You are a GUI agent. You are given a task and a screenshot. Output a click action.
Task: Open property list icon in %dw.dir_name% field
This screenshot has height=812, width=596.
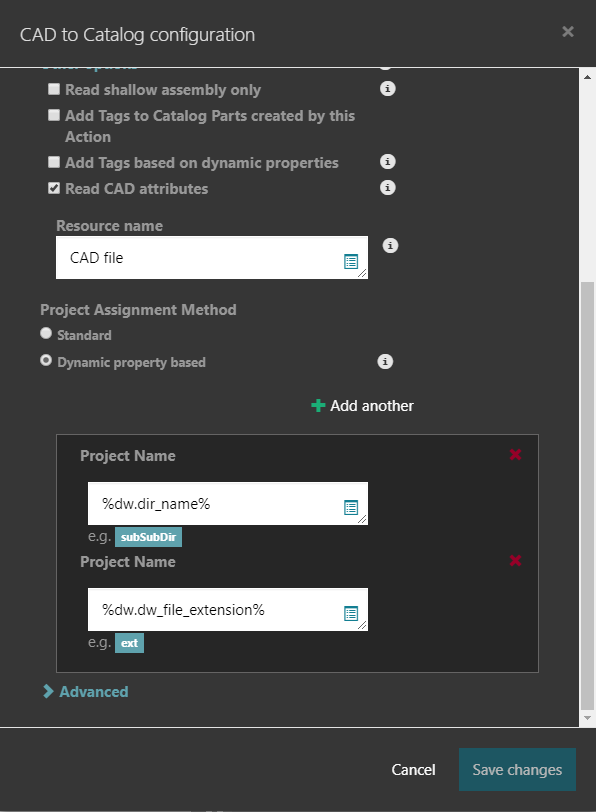(x=351, y=508)
